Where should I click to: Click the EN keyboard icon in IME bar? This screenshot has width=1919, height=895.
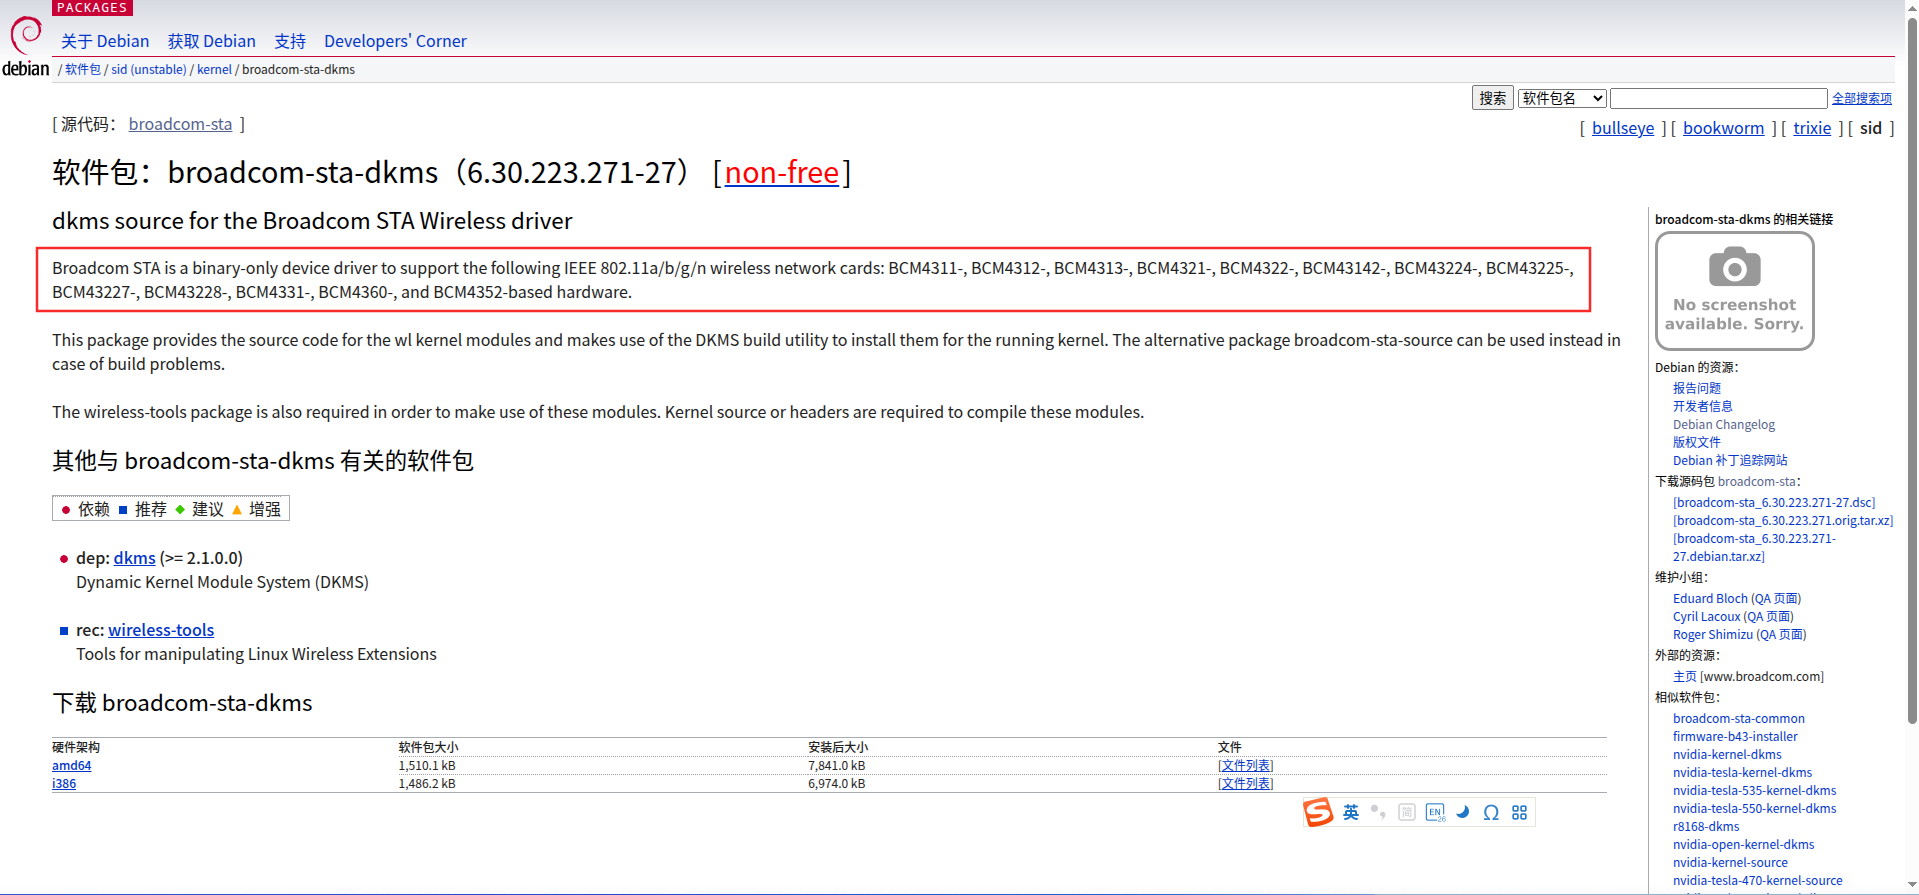click(1435, 812)
